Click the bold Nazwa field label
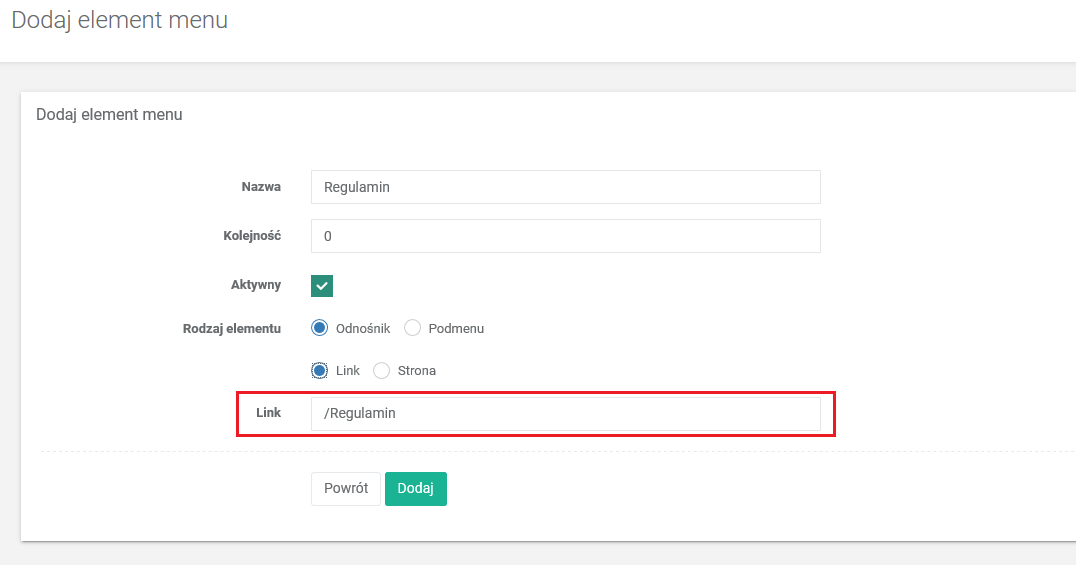1076x565 pixels. (x=261, y=187)
